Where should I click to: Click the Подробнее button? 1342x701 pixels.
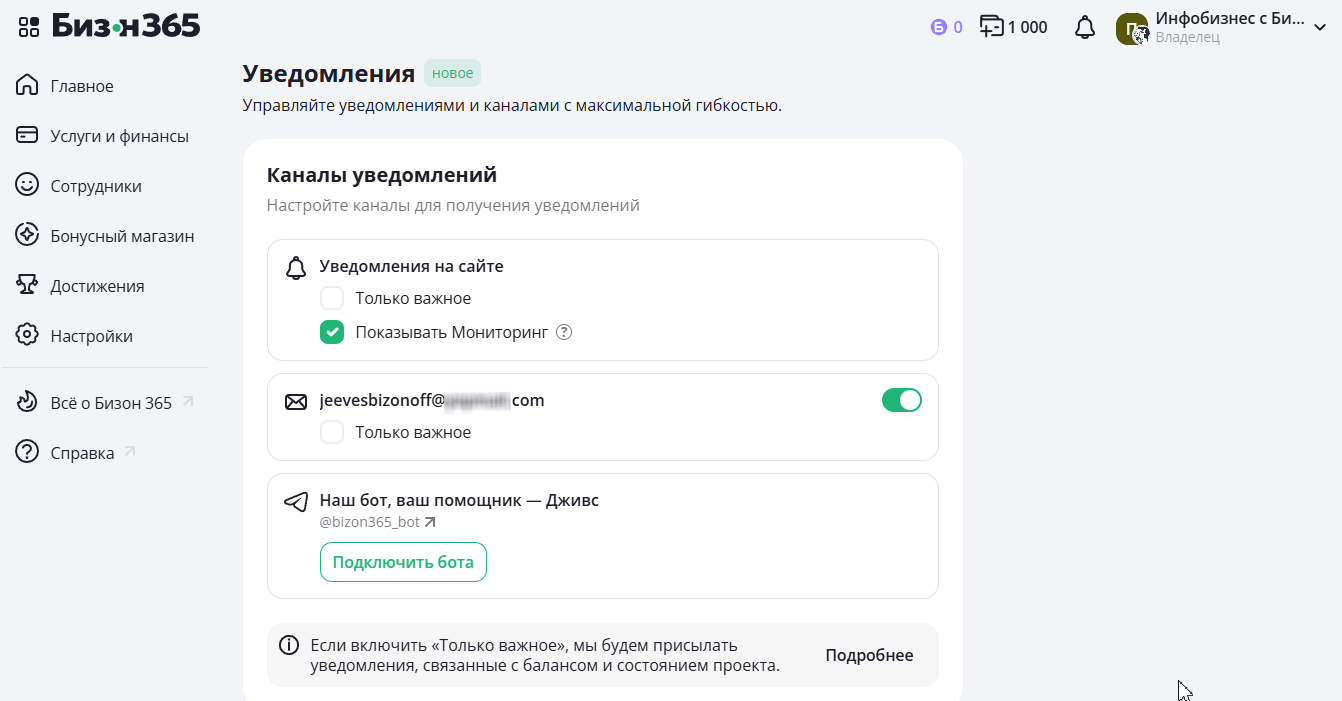[869, 655]
